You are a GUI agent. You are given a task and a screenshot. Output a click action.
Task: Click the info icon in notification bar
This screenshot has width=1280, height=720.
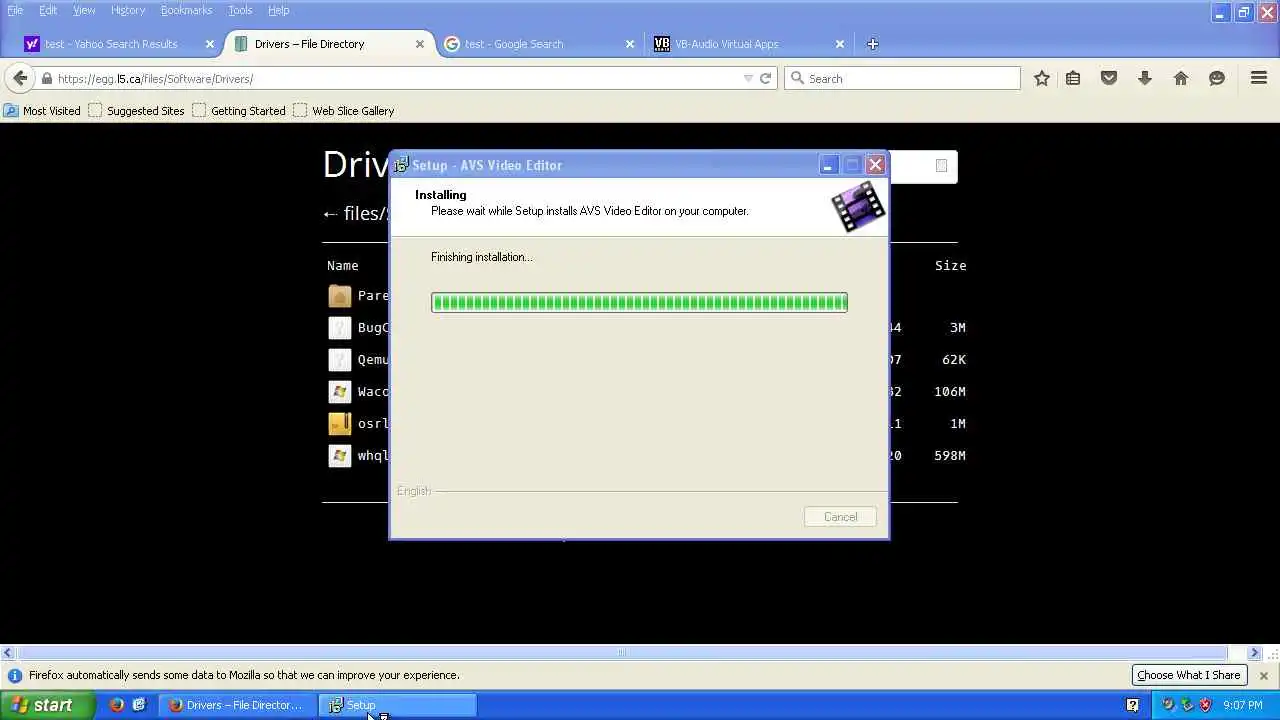click(x=14, y=675)
